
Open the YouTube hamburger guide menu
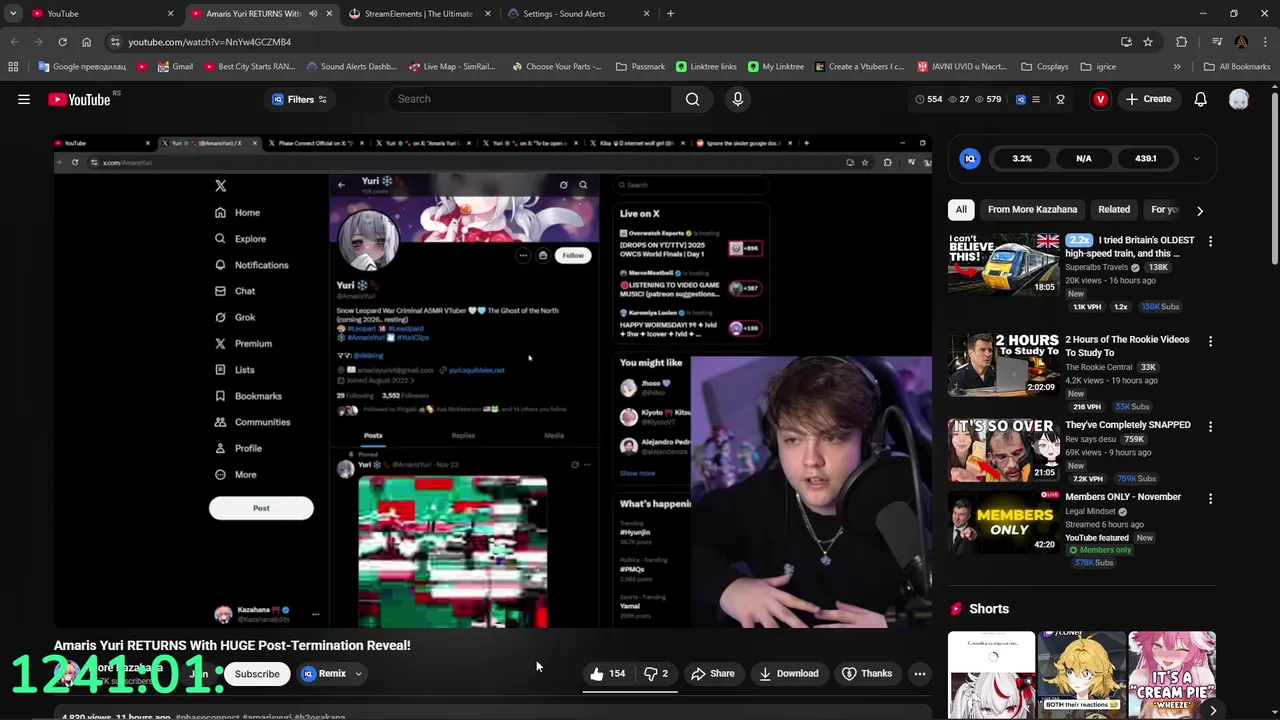24,99
